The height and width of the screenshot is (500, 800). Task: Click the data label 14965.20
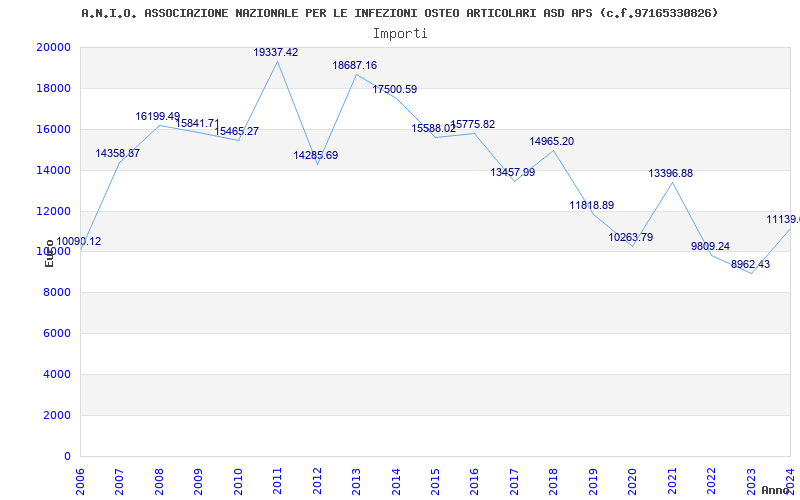(552, 141)
